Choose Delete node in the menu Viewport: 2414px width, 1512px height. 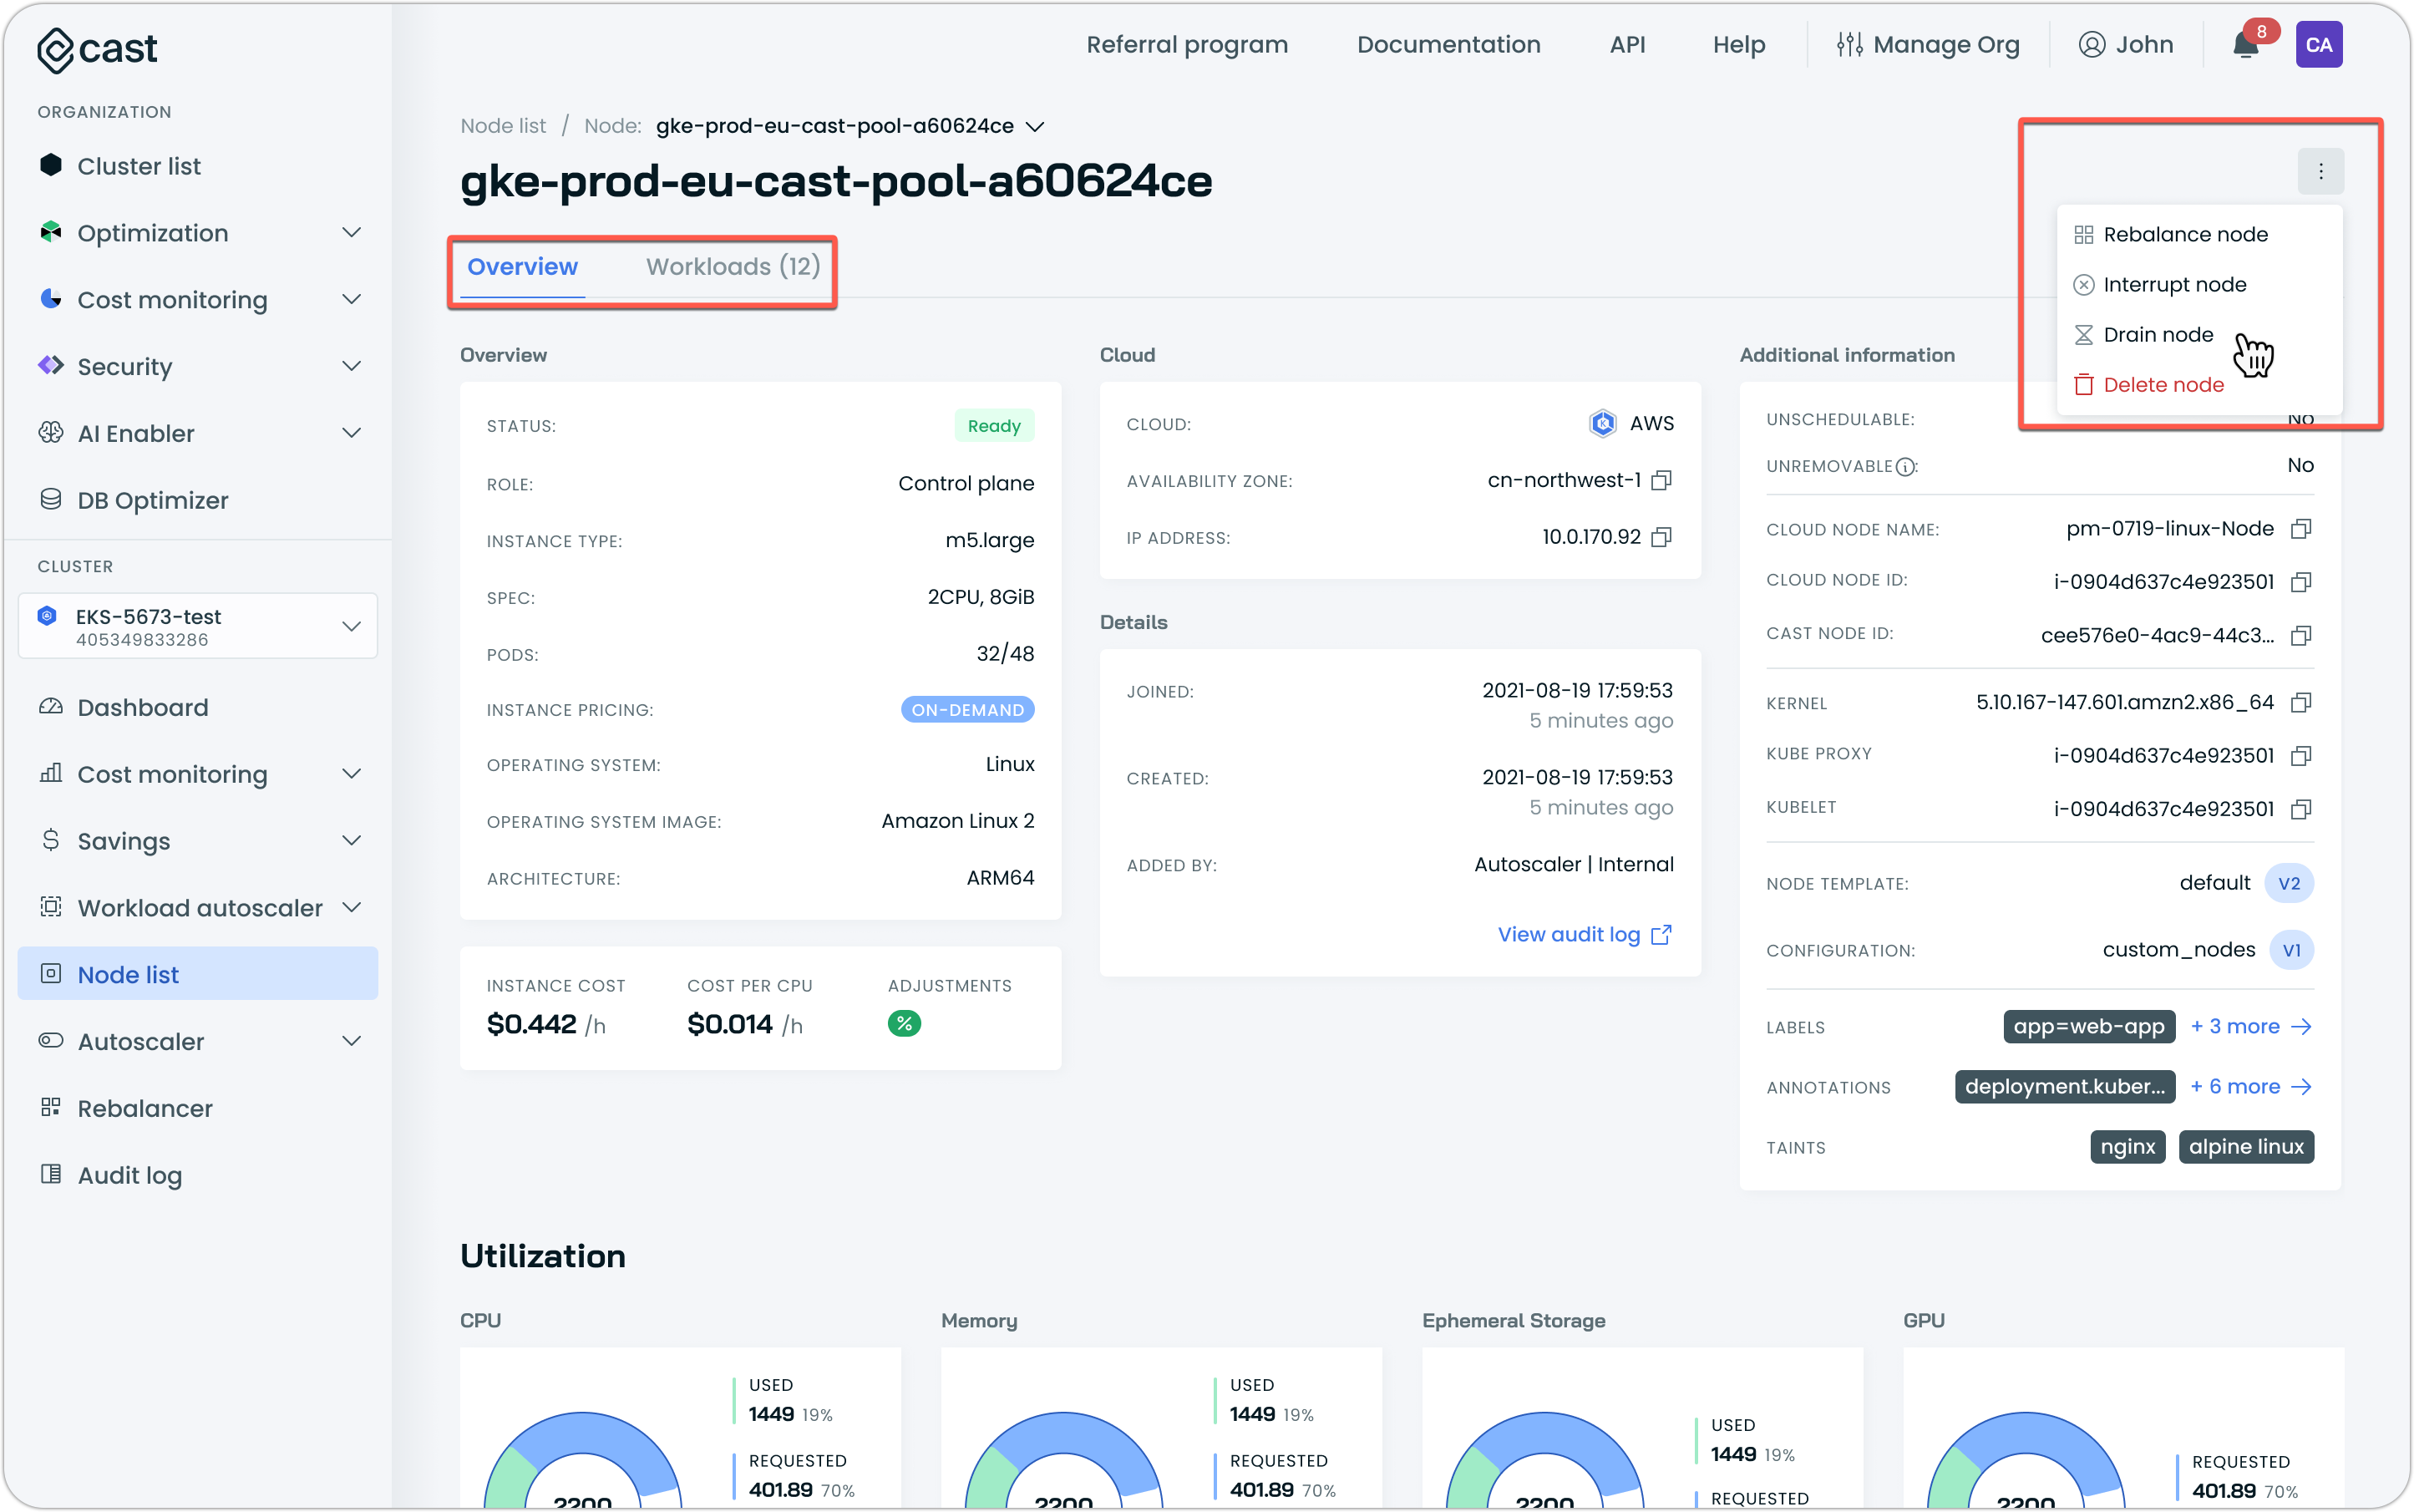[x=2163, y=385]
